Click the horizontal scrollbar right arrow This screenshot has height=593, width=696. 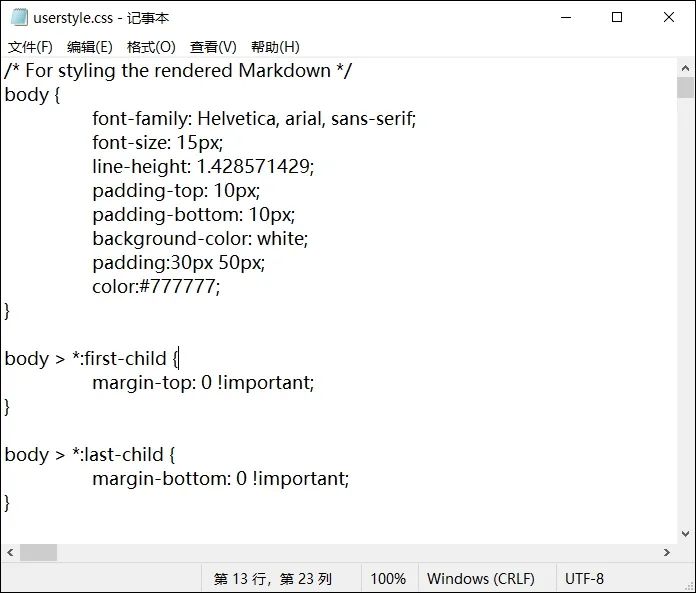(667, 552)
